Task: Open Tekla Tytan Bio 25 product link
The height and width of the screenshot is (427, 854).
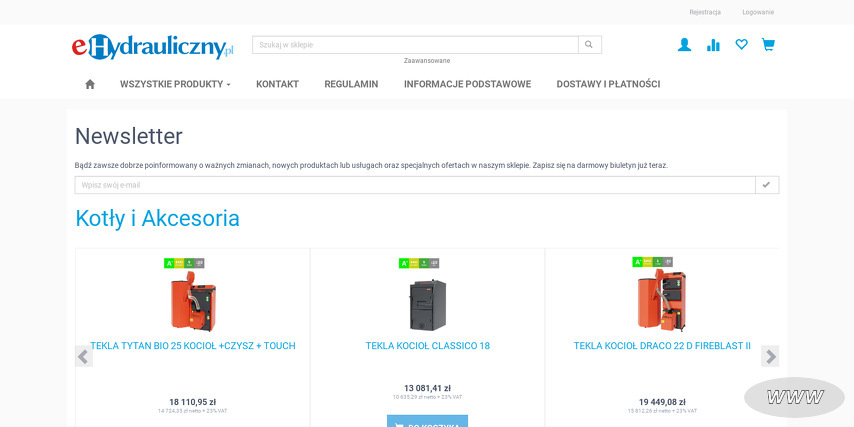Action: click(x=193, y=346)
